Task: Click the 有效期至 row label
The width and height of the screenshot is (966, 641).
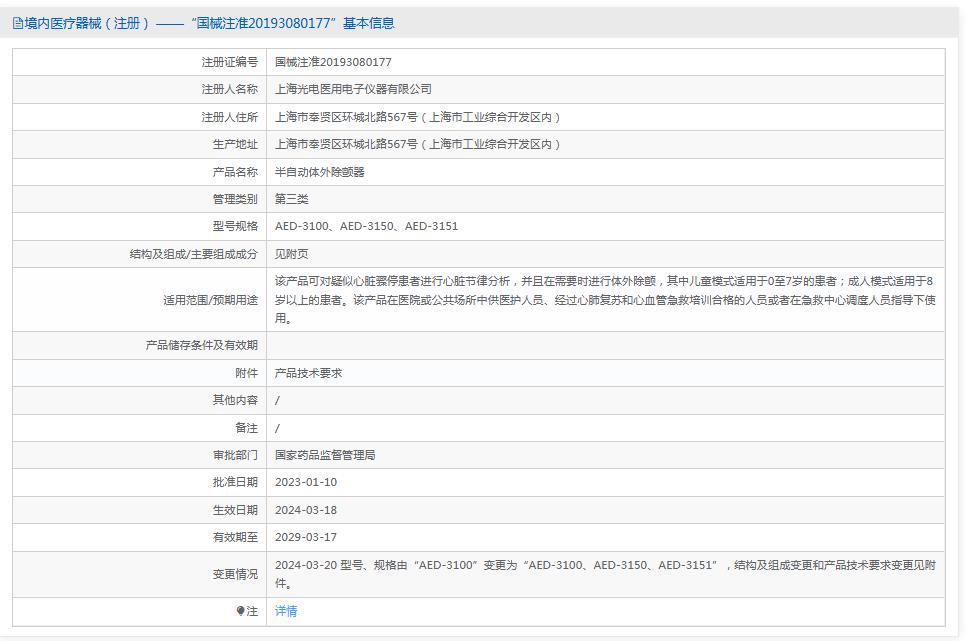Action: pos(235,537)
